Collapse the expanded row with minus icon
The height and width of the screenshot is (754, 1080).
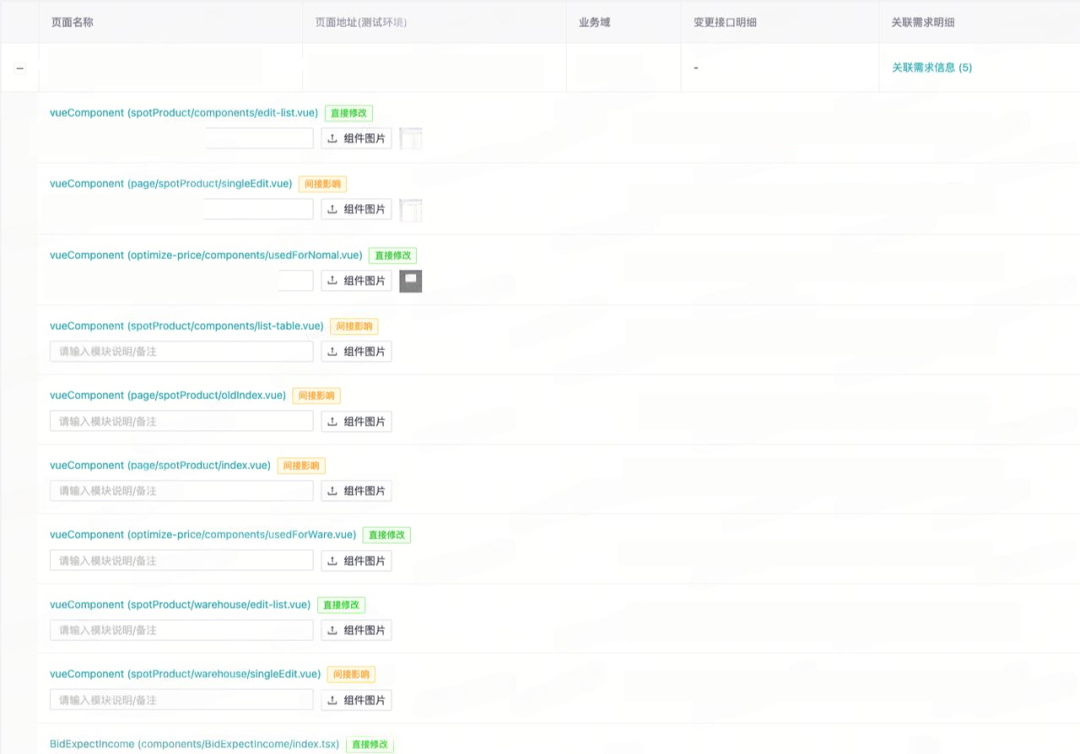[20, 68]
